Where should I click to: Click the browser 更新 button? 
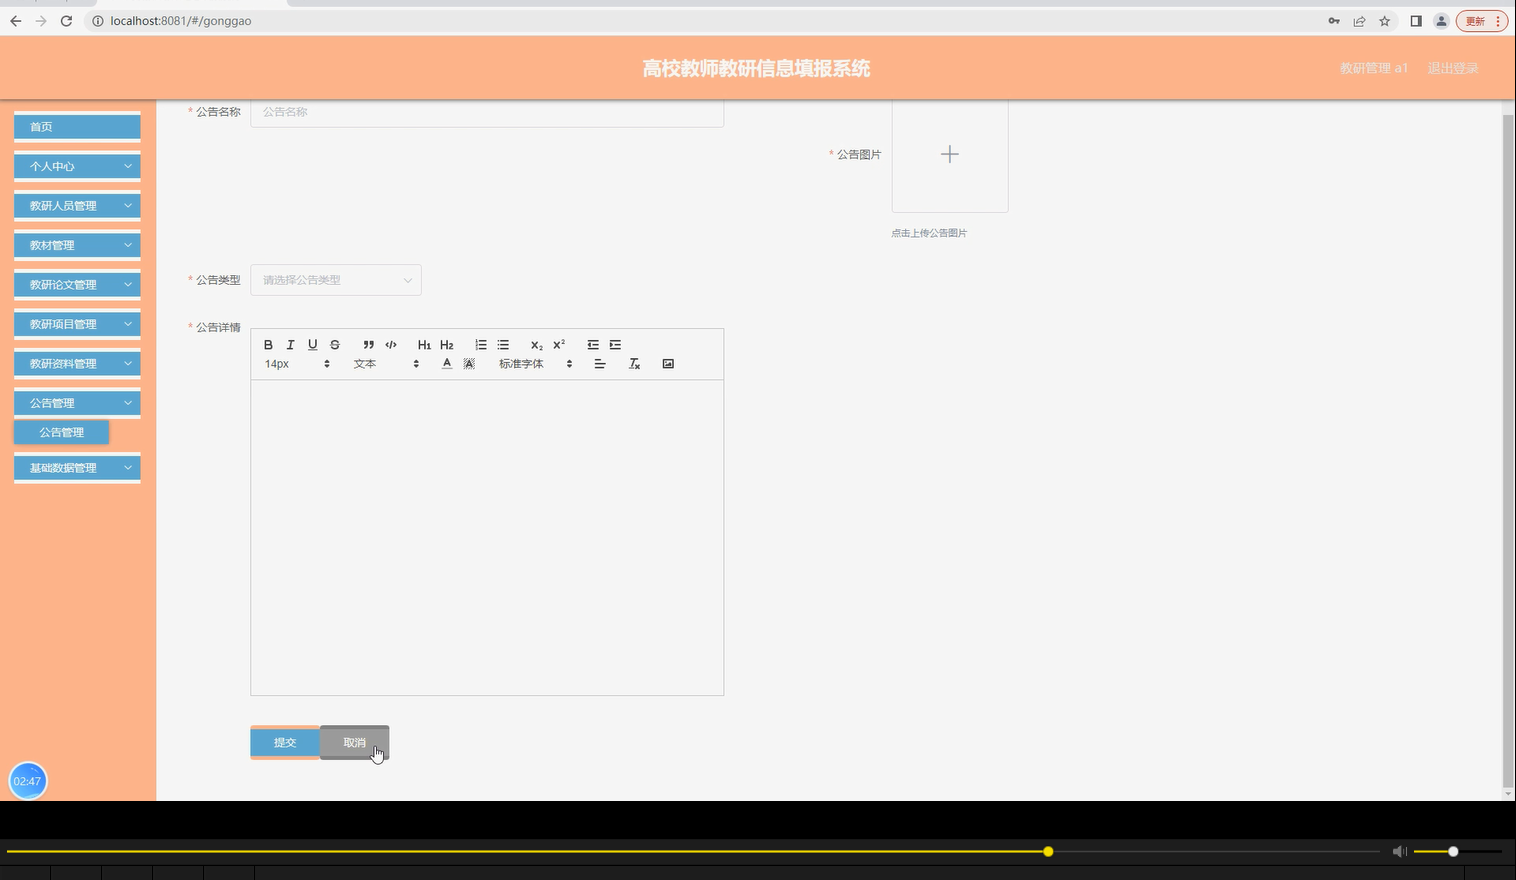pos(1481,21)
